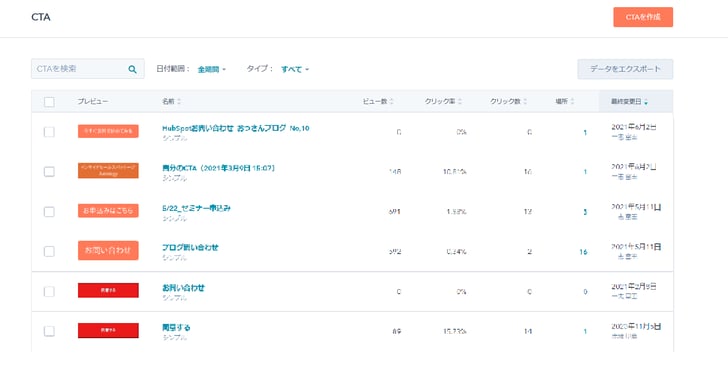728x388 pixels.
Task: Click the 2021年6月2日 date in HubSpotお問い合わせ row
Action: (634, 127)
